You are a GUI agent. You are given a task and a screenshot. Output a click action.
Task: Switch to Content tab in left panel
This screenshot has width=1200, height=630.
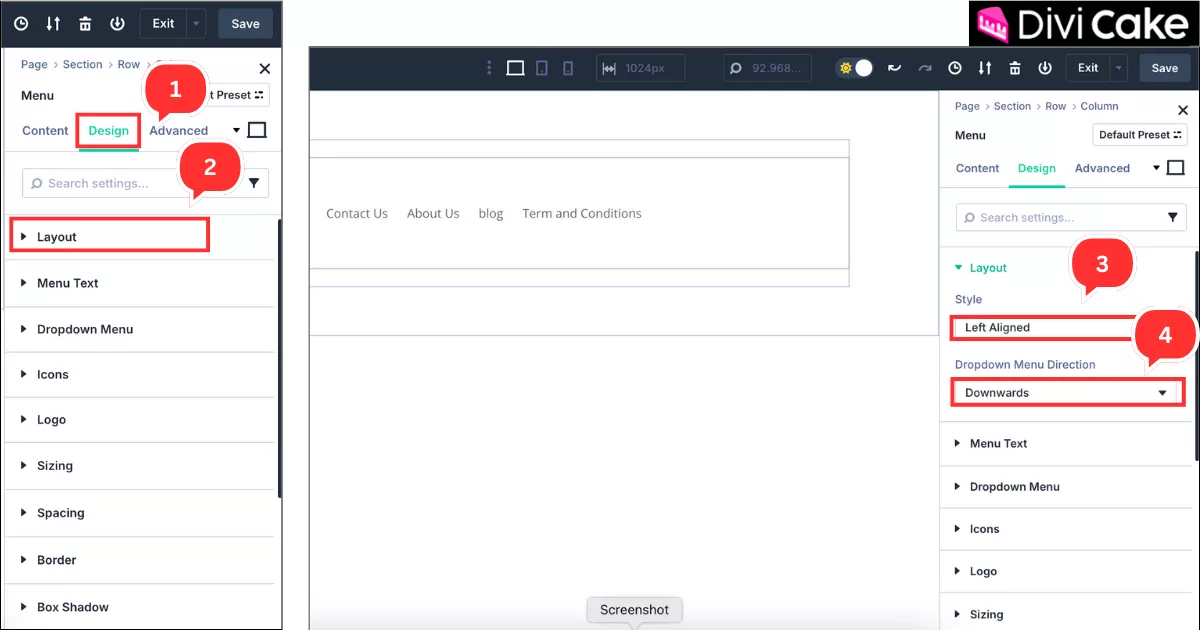tap(45, 130)
